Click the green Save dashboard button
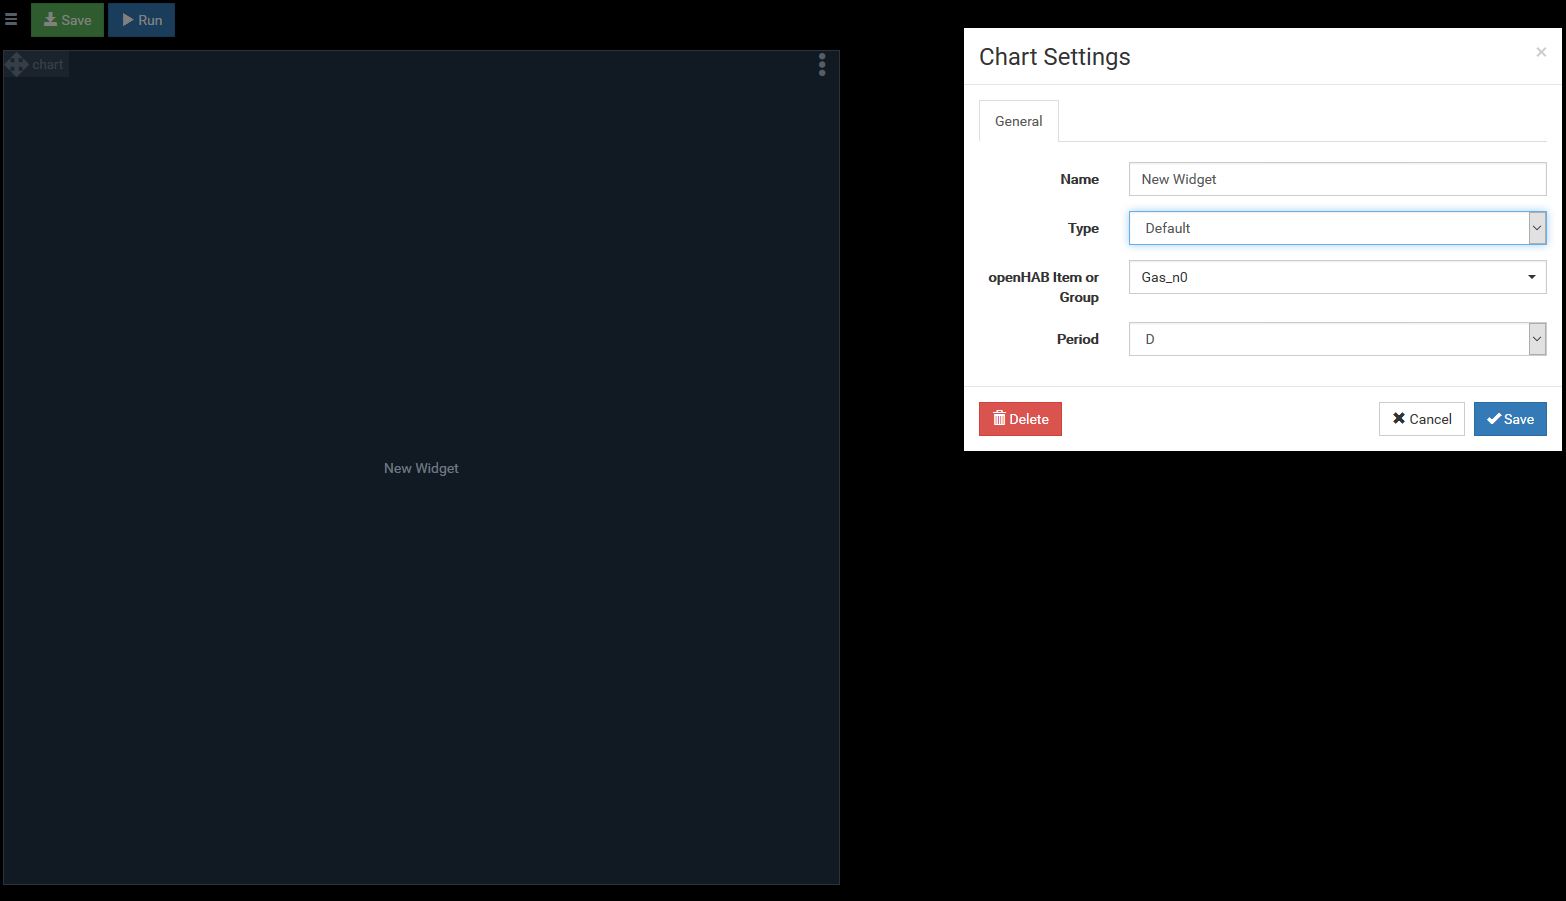 (67, 20)
